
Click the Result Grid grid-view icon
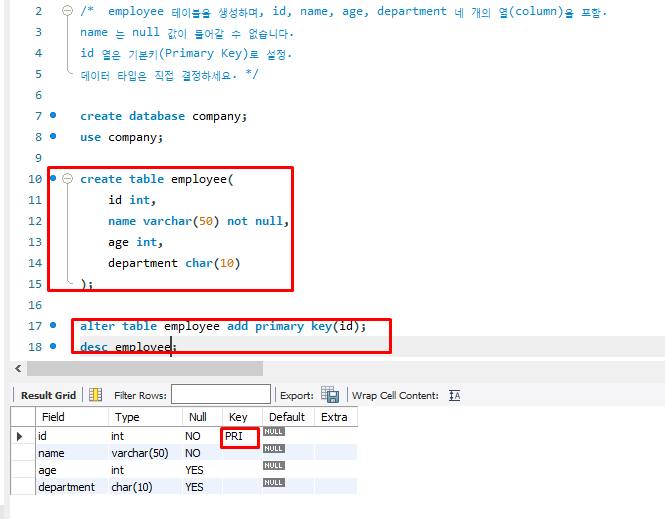(95, 395)
